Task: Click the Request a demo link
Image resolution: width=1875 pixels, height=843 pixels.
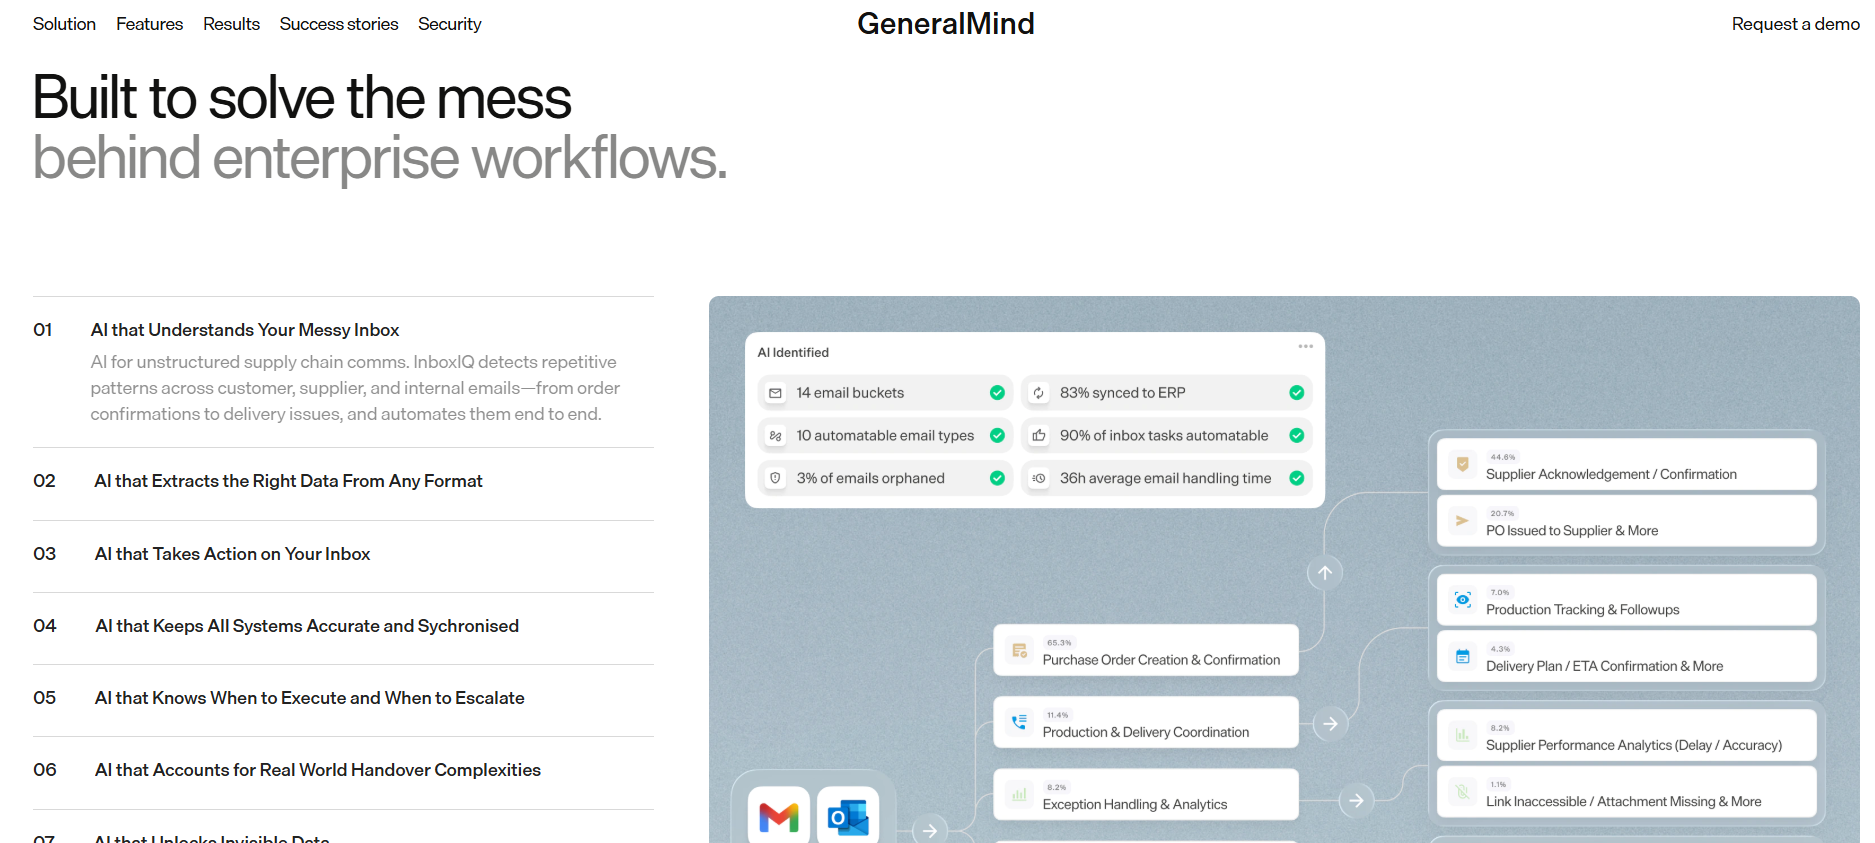Action: pyautogui.click(x=1795, y=24)
